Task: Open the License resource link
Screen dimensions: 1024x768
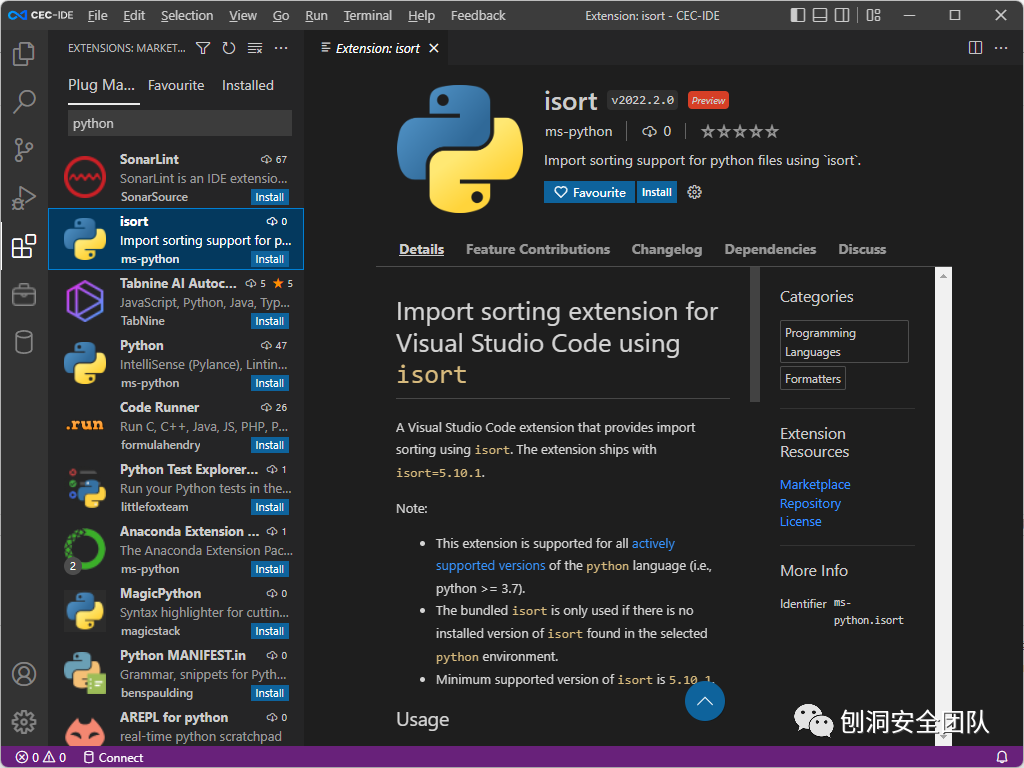Action: pyautogui.click(x=801, y=522)
